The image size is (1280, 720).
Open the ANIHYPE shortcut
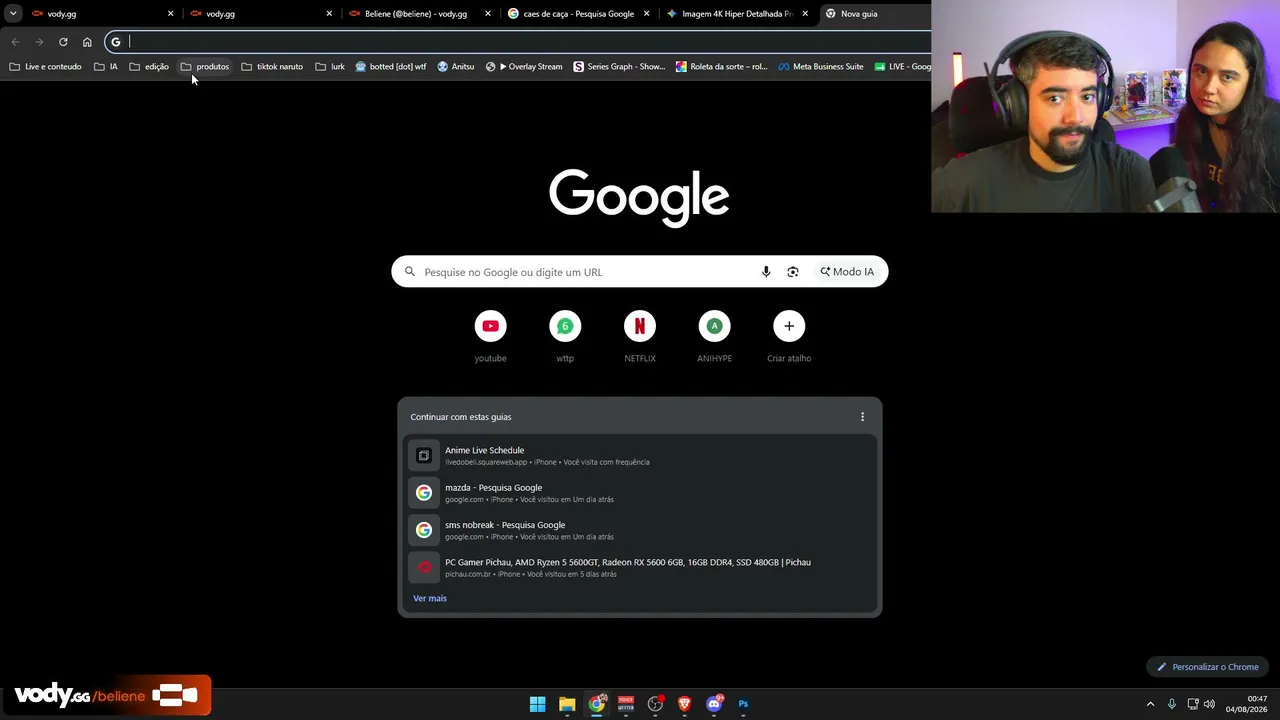714,336
